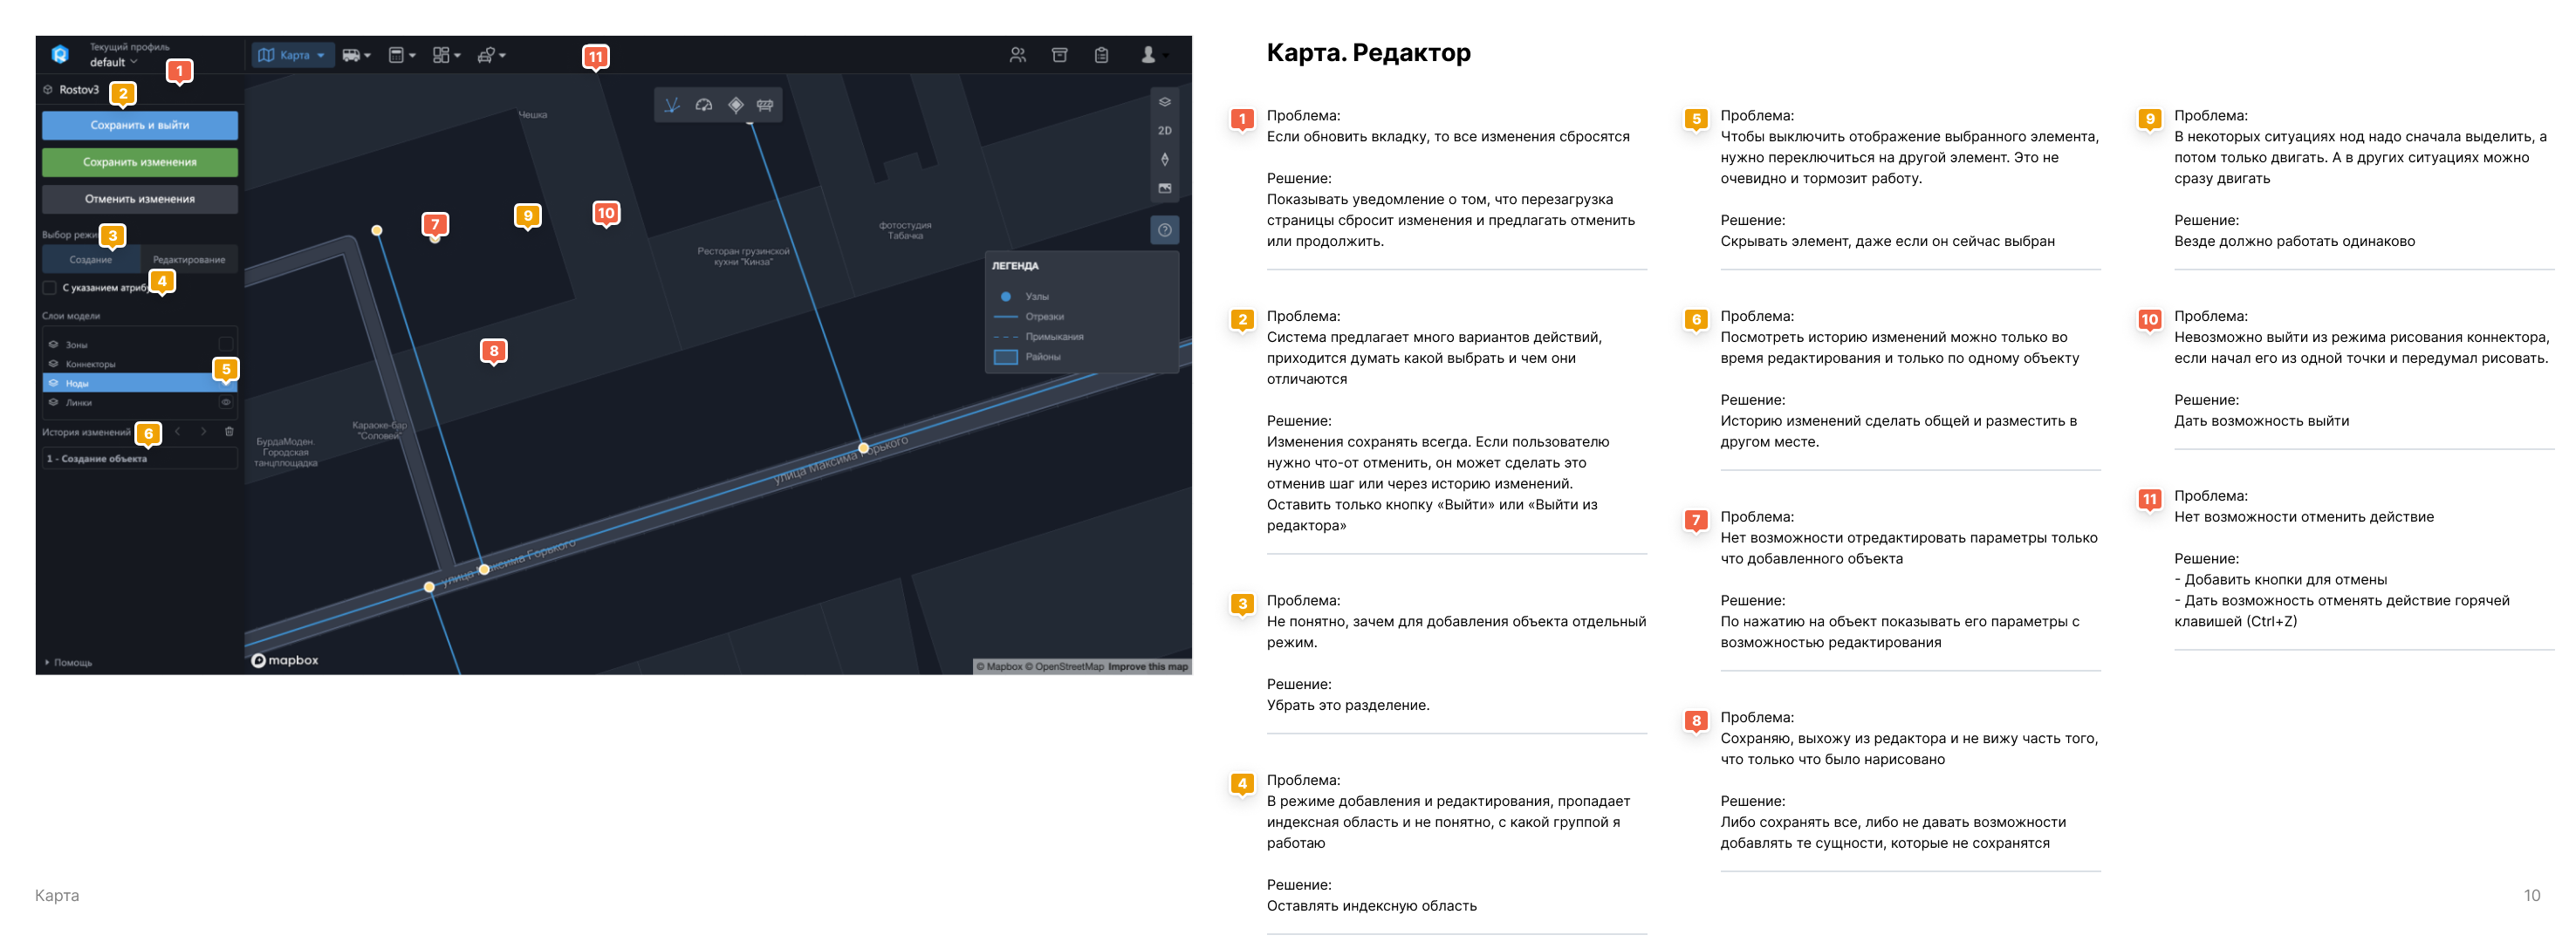The height and width of the screenshot is (942, 2576).
Task: Open the users icon in top bar
Action: [1018, 55]
